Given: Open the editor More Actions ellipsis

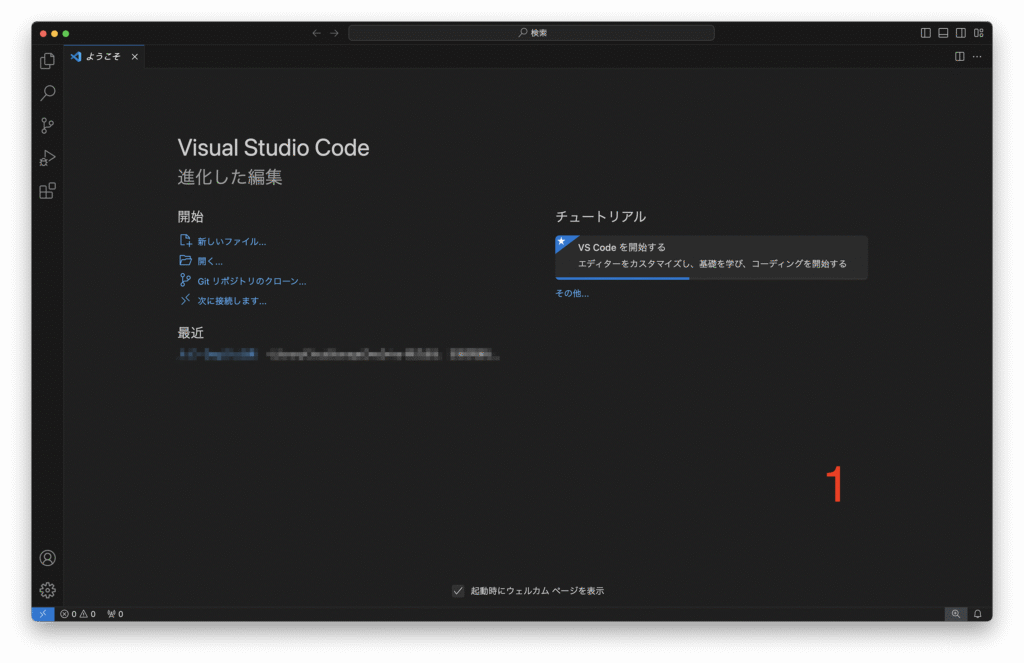Looking at the screenshot, I should pos(977,57).
